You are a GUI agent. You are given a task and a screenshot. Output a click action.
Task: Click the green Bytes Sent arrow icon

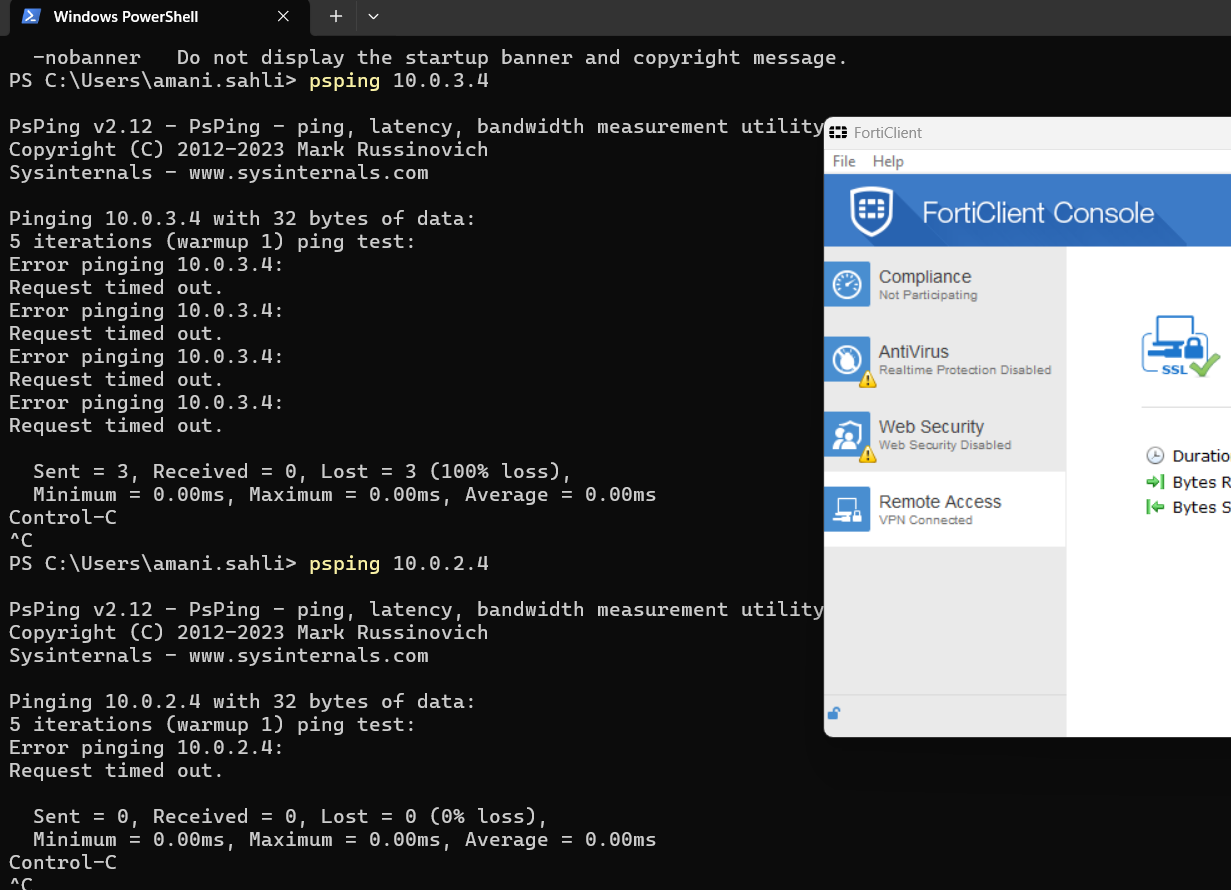1157,507
